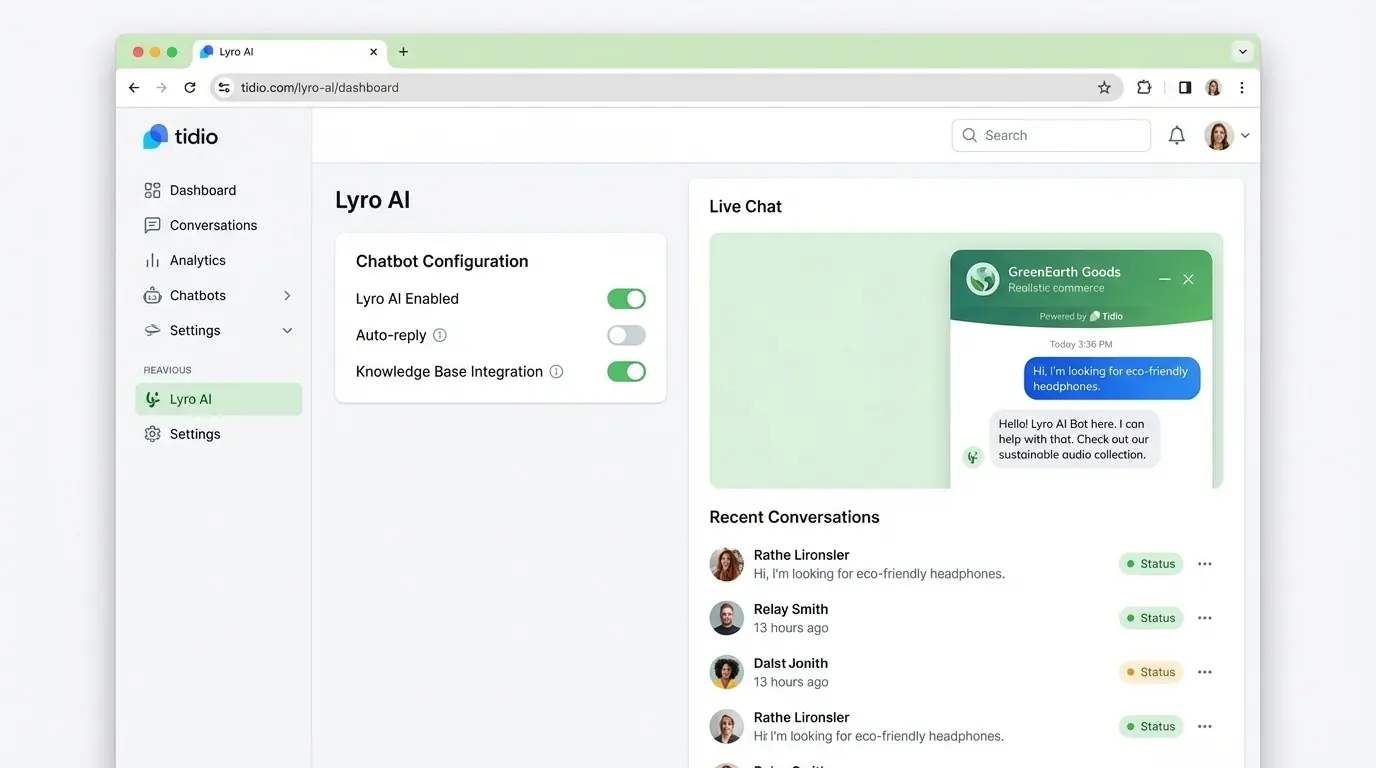Open the browser extensions puzzle icon
This screenshot has width=1376, height=768.
point(1144,88)
